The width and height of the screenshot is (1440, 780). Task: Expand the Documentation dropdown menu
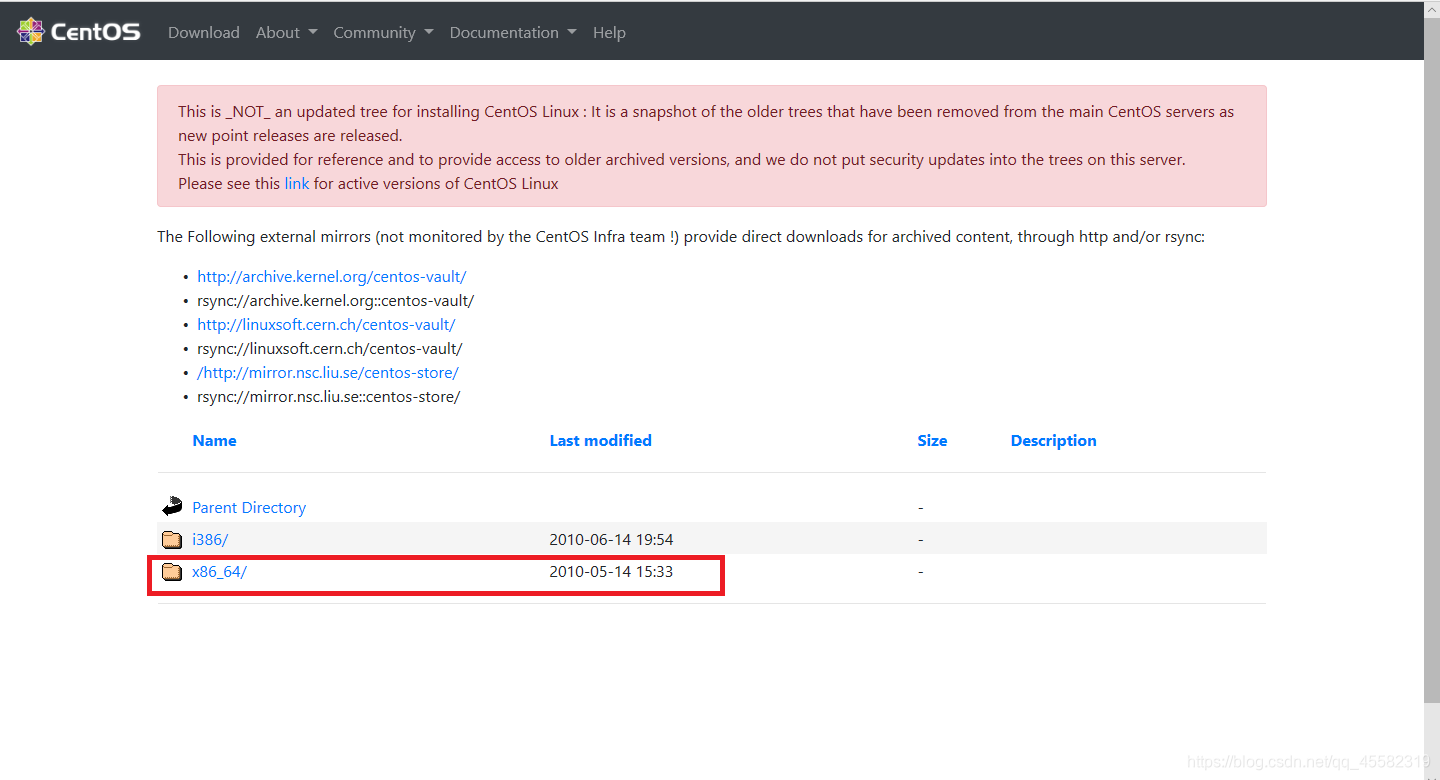tap(513, 32)
